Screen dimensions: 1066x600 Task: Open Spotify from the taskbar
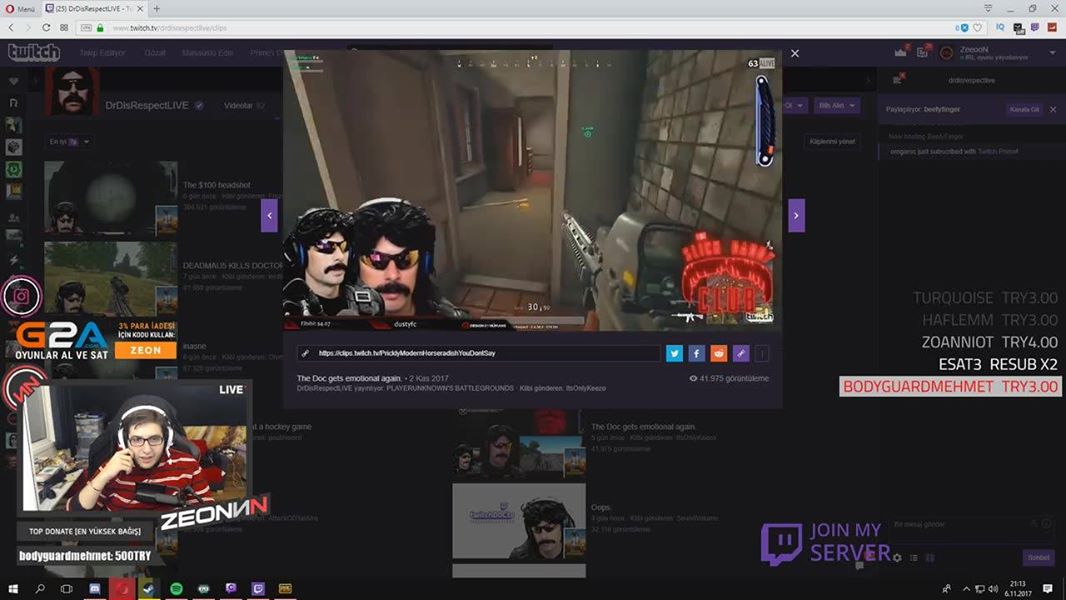point(176,588)
